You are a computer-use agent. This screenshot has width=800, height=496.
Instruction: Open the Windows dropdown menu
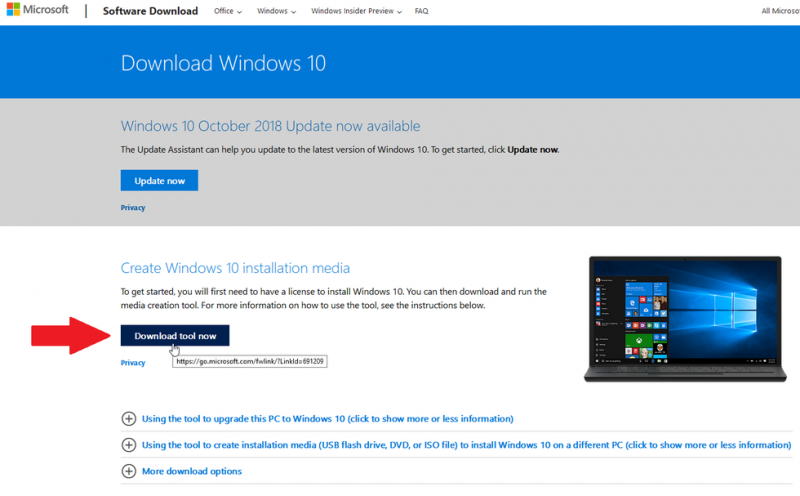276,11
